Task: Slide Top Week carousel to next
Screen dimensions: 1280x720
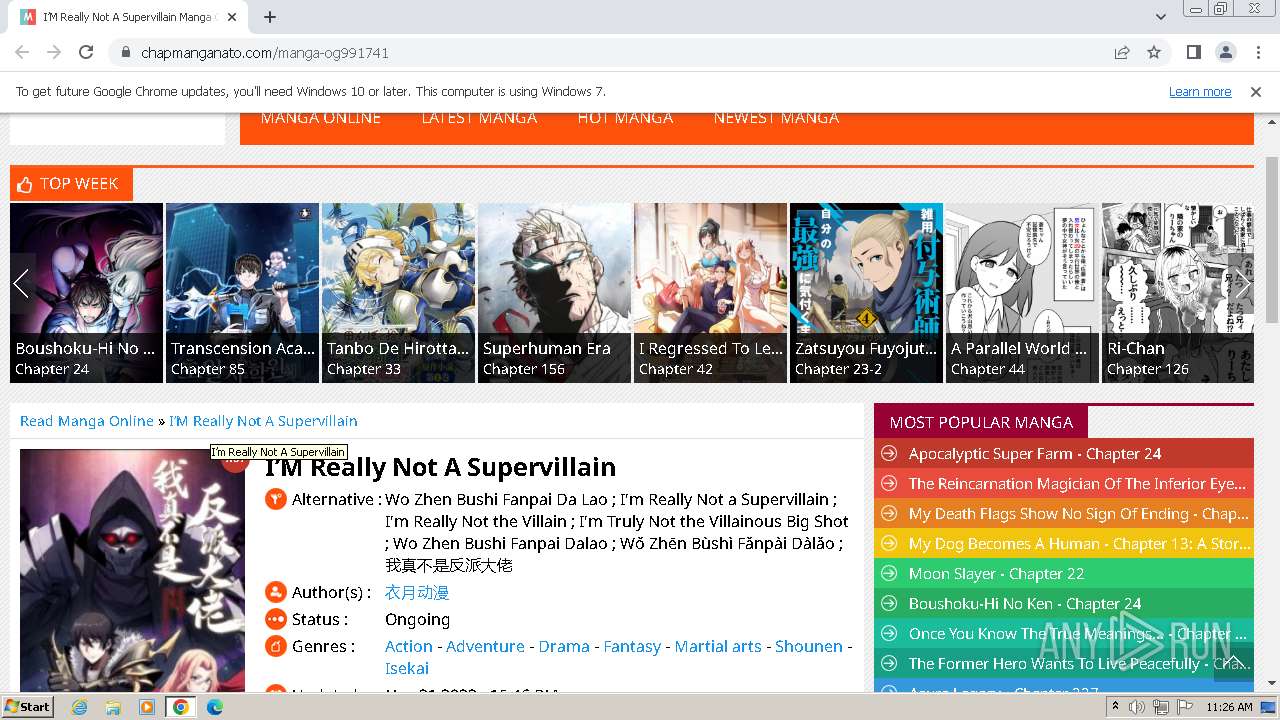Action: click(x=1241, y=283)
